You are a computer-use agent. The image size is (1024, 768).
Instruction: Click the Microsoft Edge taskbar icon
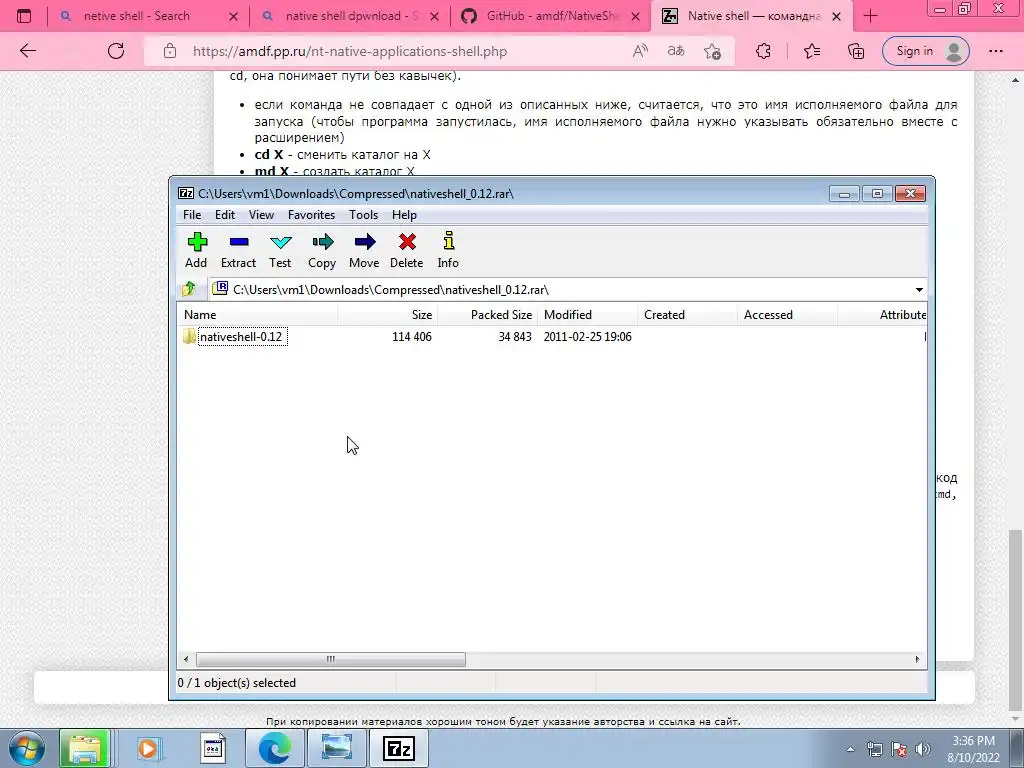(x=274, y=748)
